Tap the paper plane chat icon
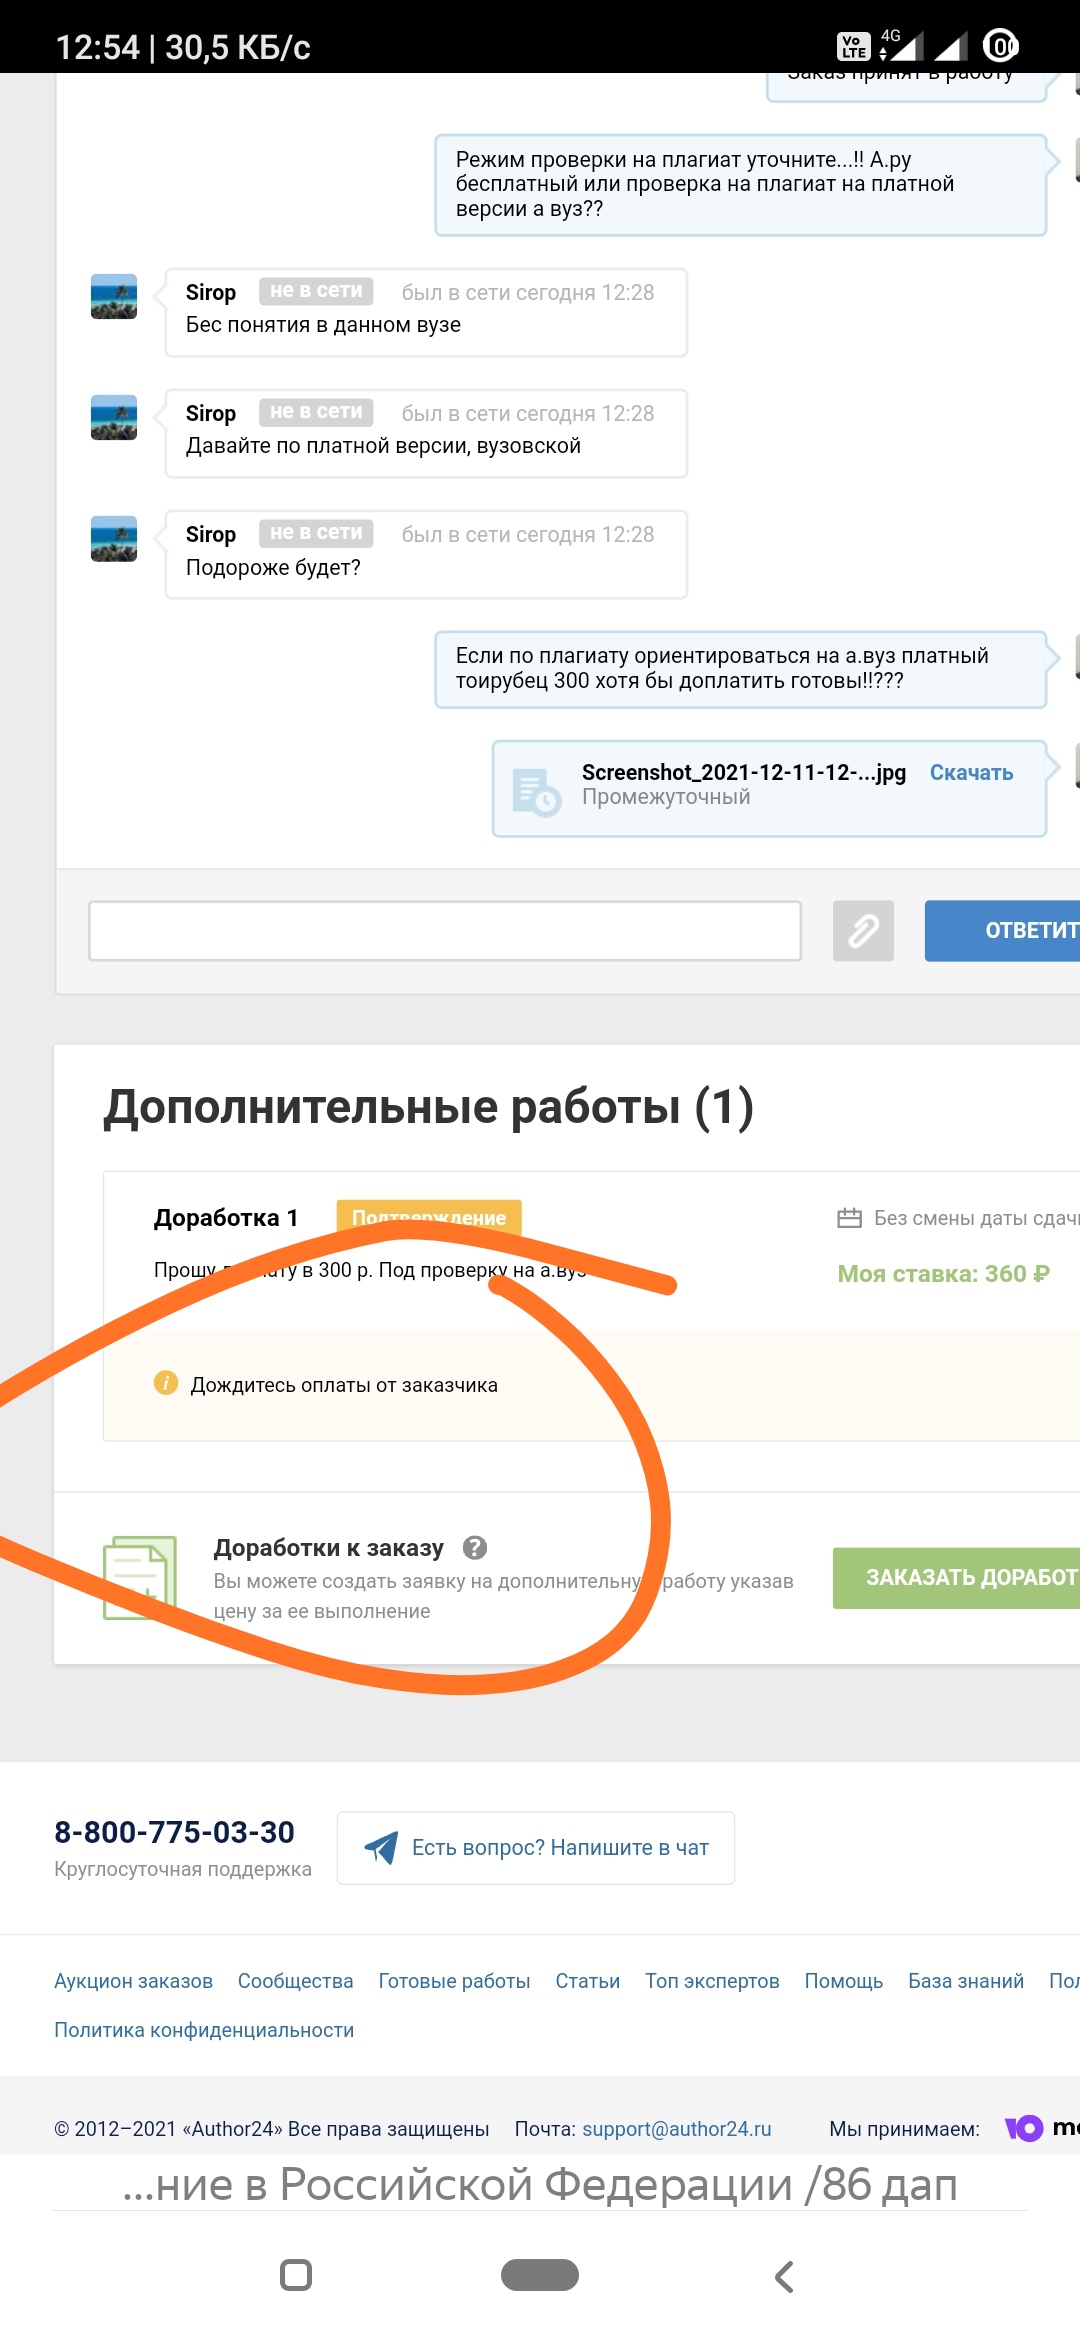1080x2340 pixels. point(381,1848)
